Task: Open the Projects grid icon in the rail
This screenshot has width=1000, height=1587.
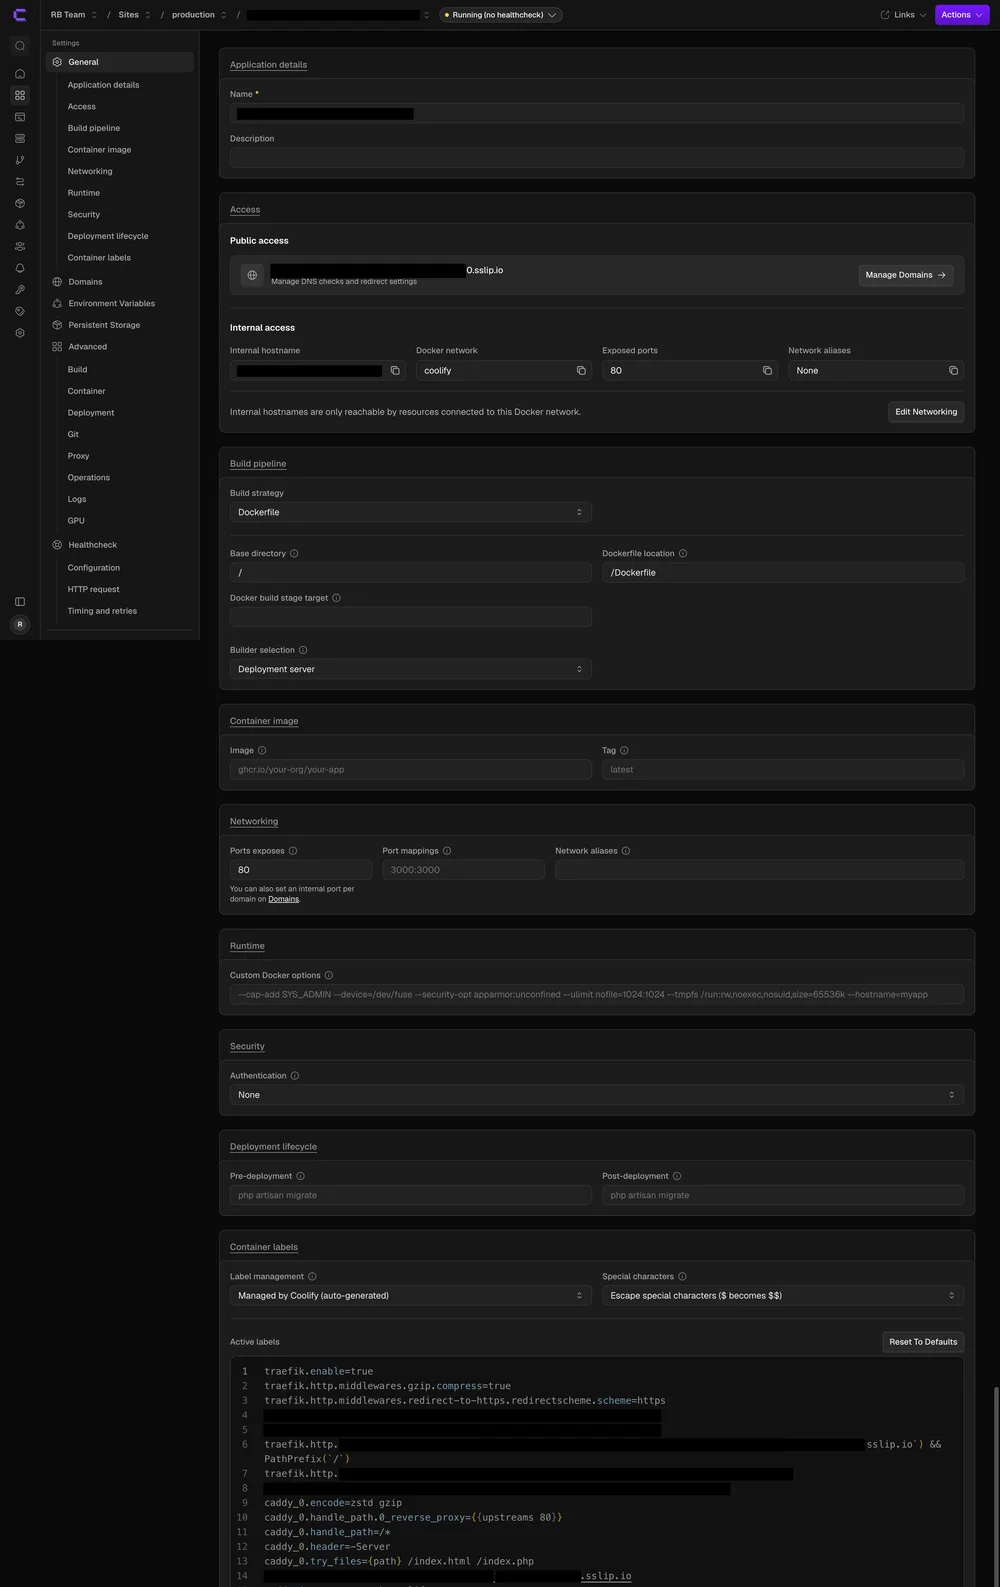Action: tap(20, 96)
